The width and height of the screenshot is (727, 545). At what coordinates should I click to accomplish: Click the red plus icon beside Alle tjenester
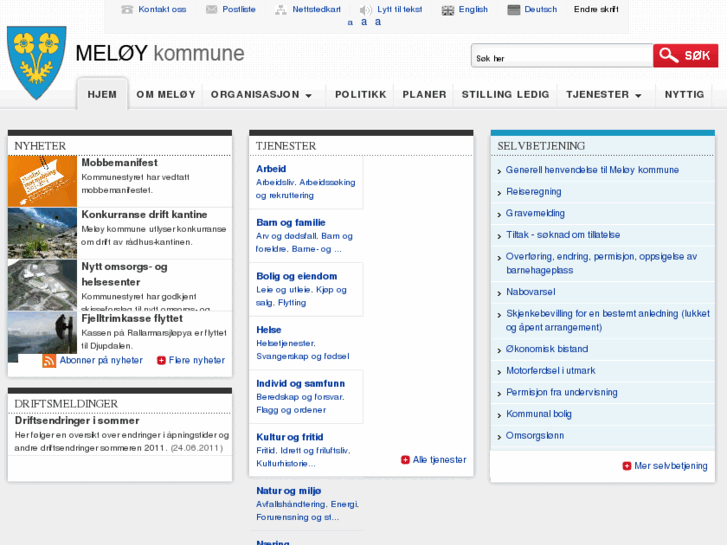405,460
